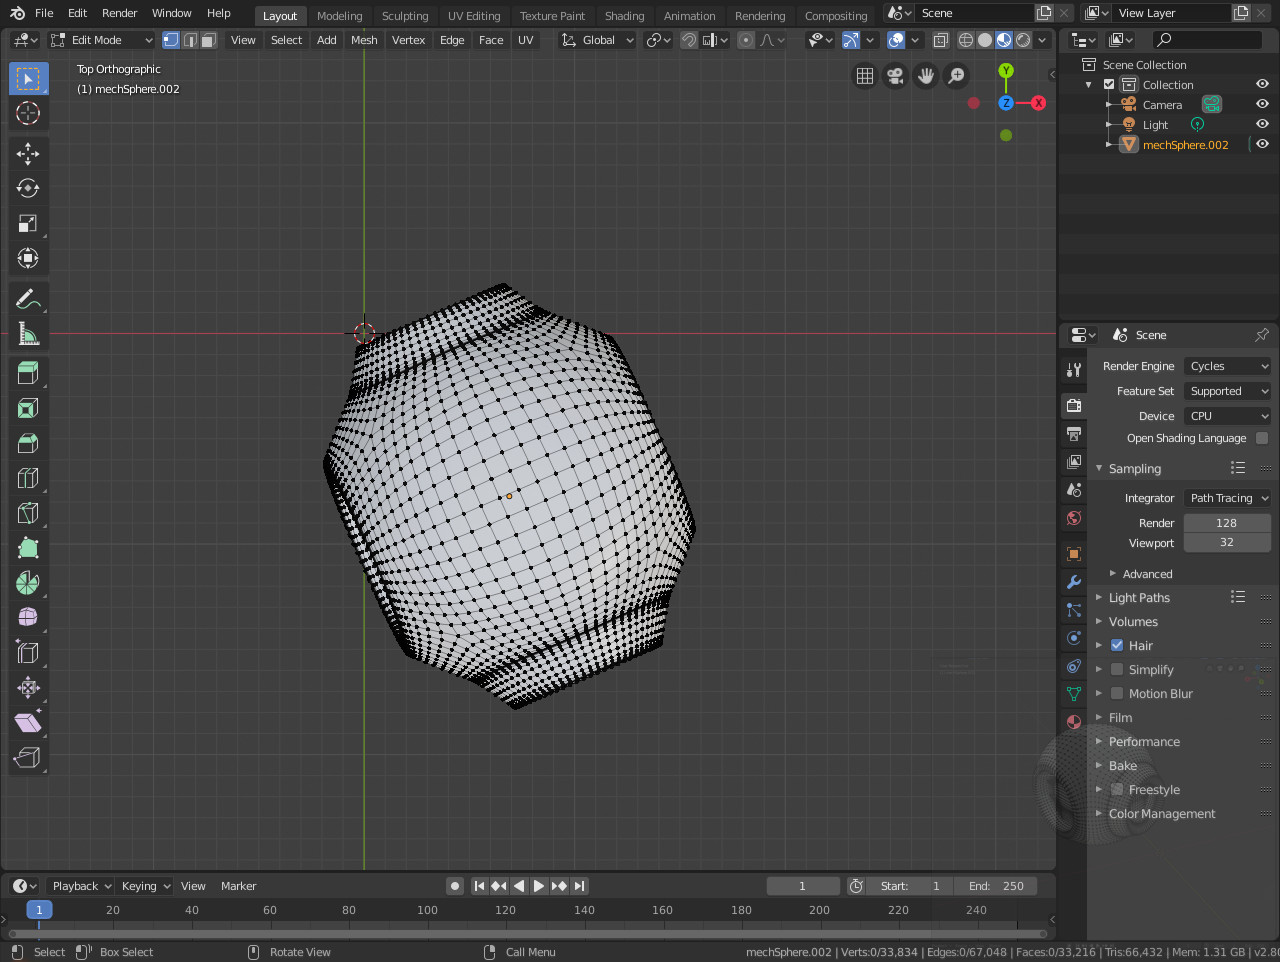Activate the Annotate pencil tool
1280x962 pixels.
coord(28,299)
